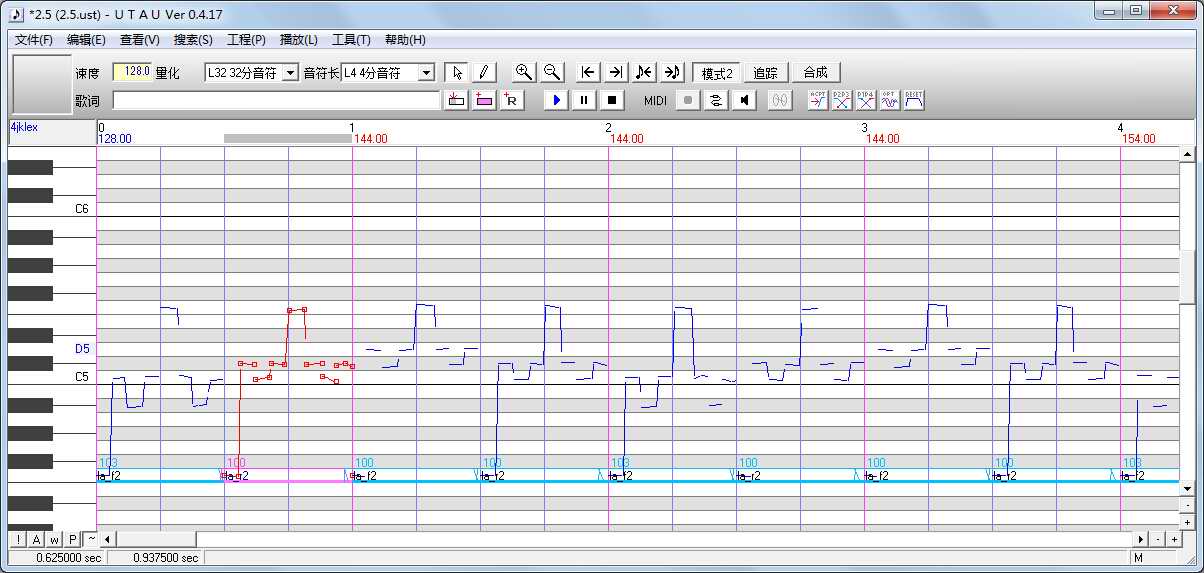Image resolution: width=1204 pixels, height=573 pixels.
Task: Click the horizontal zoom plus button
Action: 1174,539
